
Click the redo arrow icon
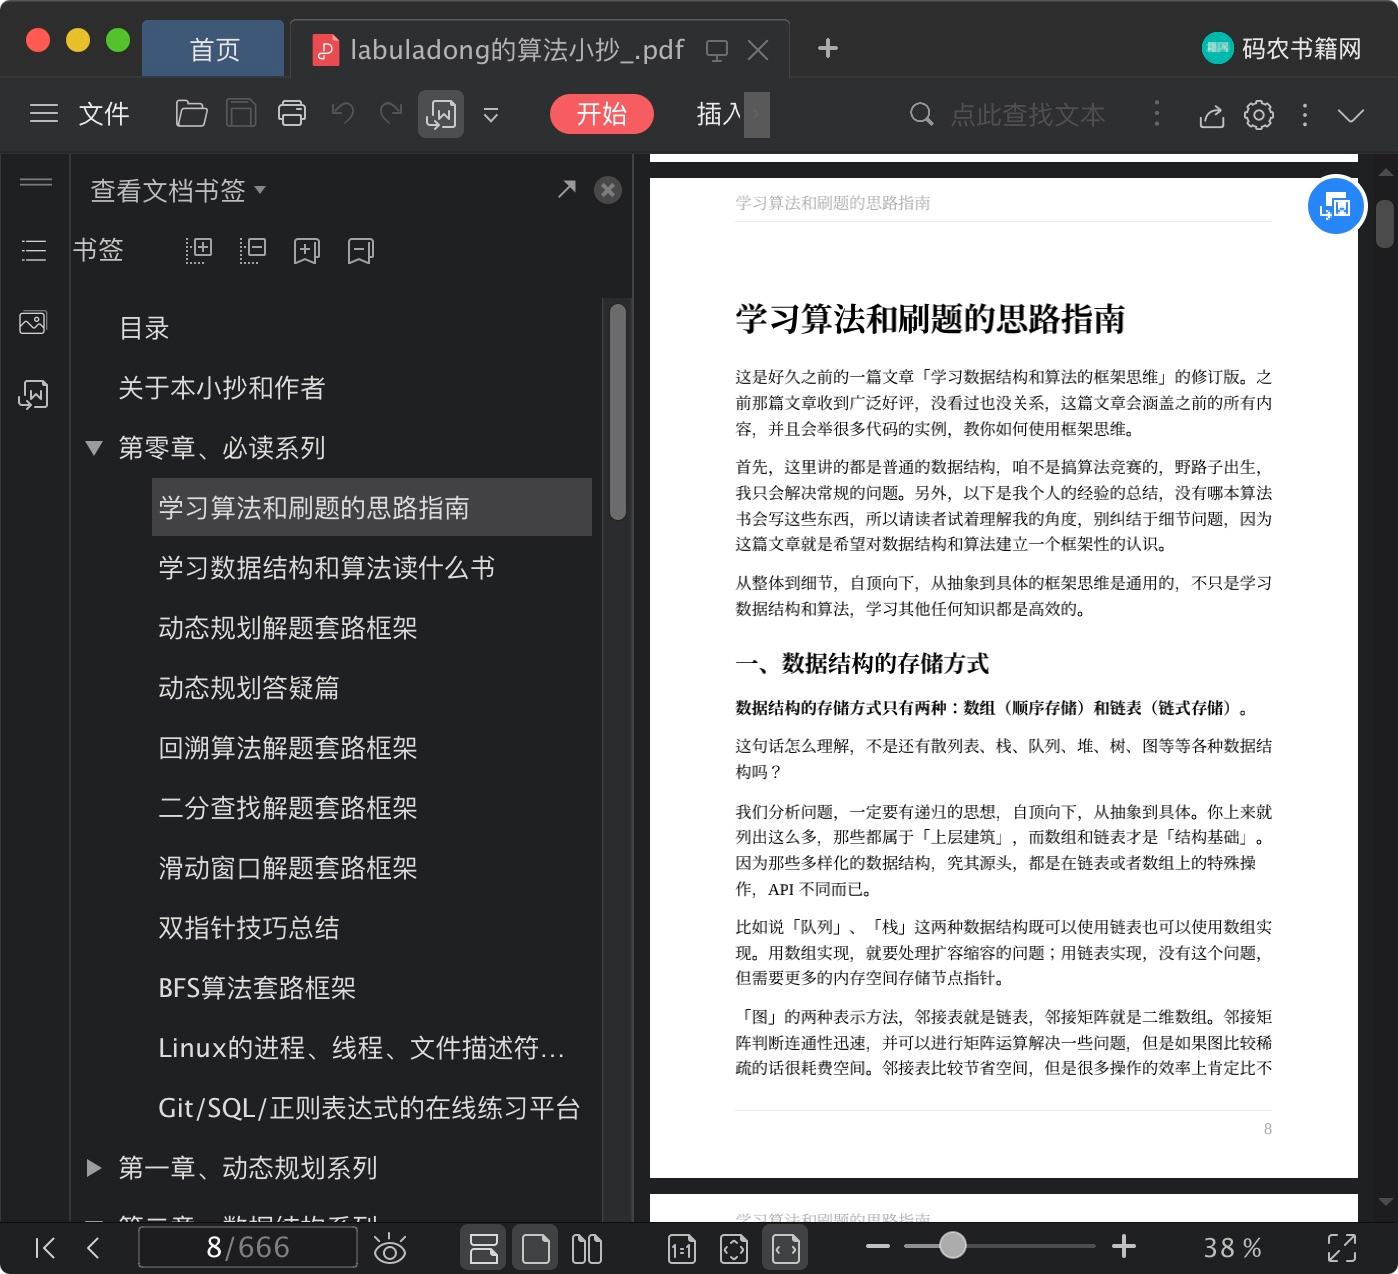tap(391, 114)
